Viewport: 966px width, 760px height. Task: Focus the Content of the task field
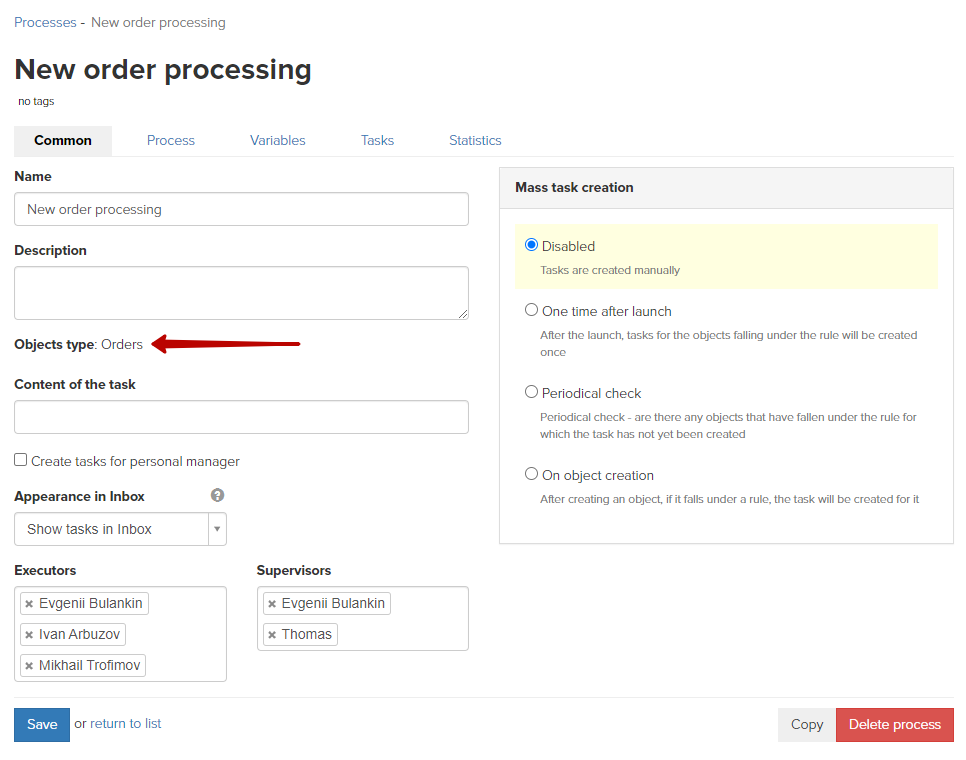tap(242, 417)
